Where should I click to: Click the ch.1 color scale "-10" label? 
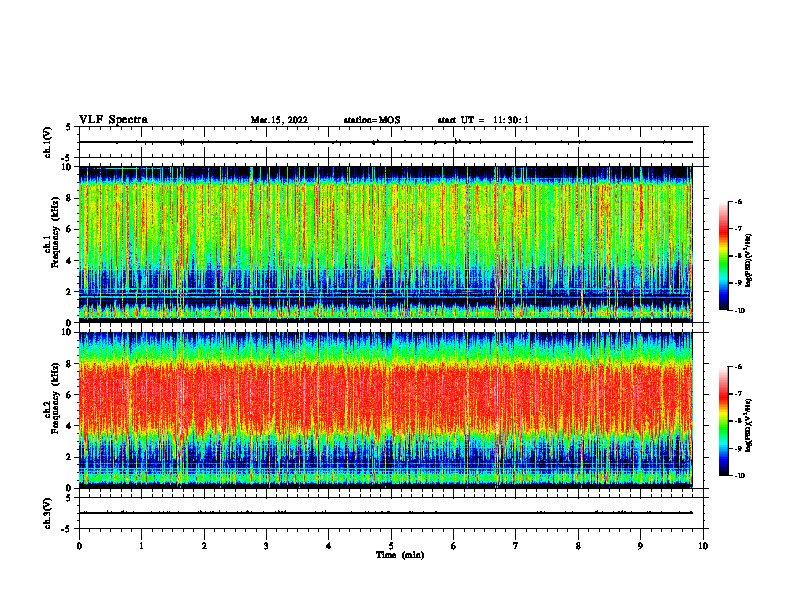[x=740, y=311]
